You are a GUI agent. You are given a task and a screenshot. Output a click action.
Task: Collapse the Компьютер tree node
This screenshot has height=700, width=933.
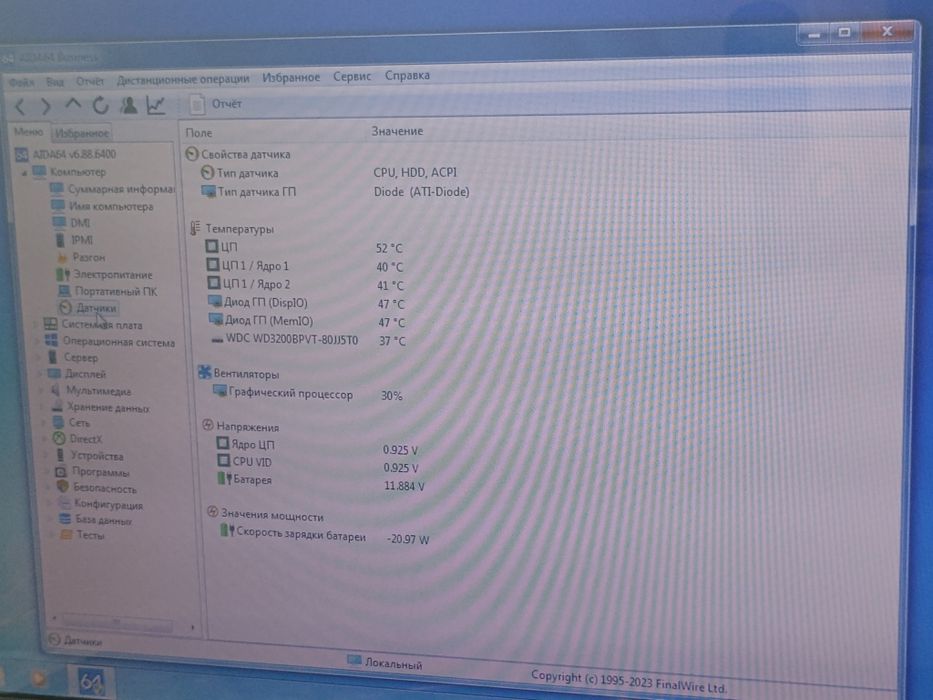(x=24, y=173)
